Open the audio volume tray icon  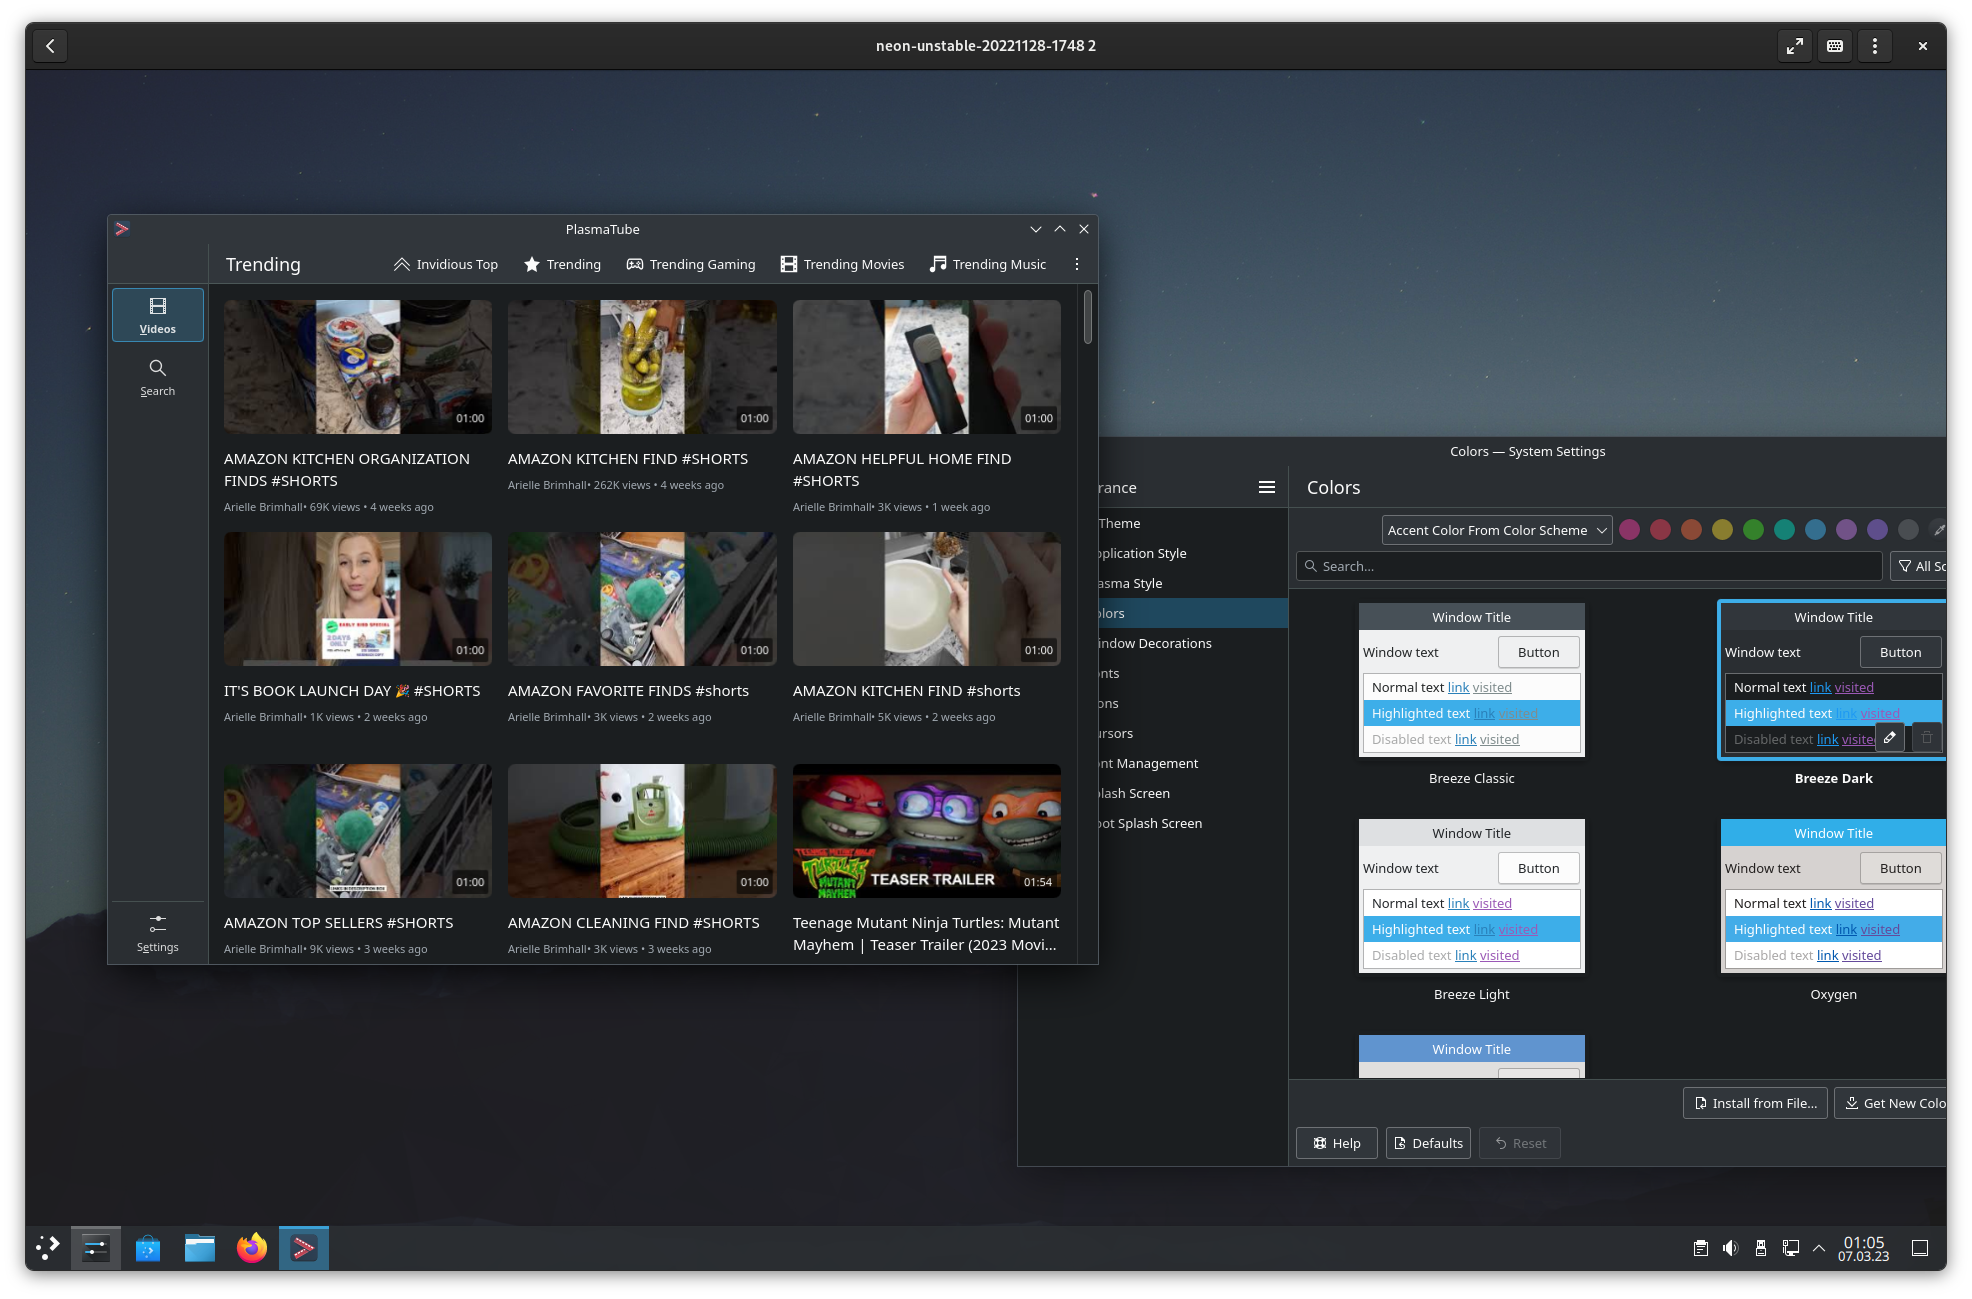tap(1731, 1248)
